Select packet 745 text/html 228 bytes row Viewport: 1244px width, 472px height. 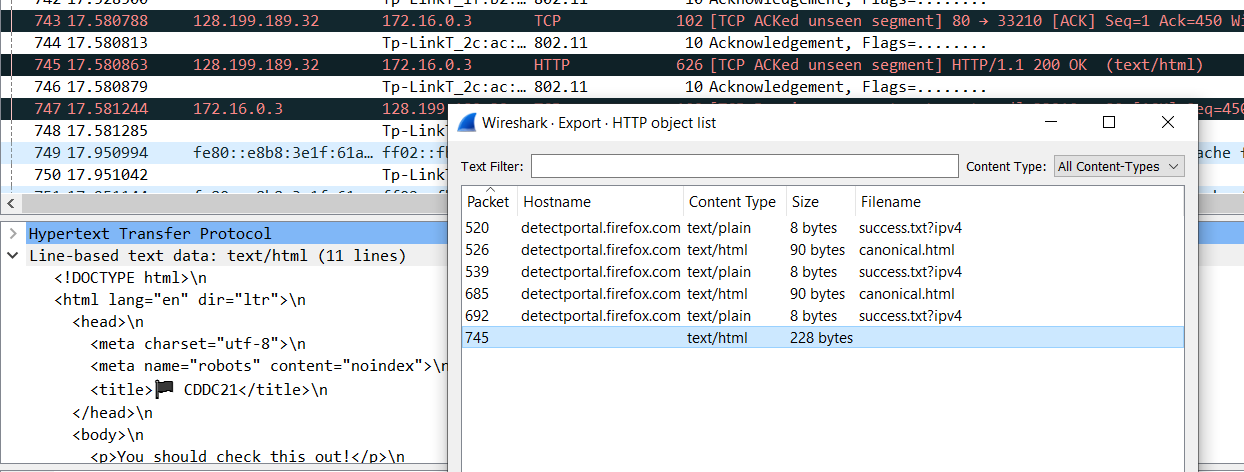[822, 338]
